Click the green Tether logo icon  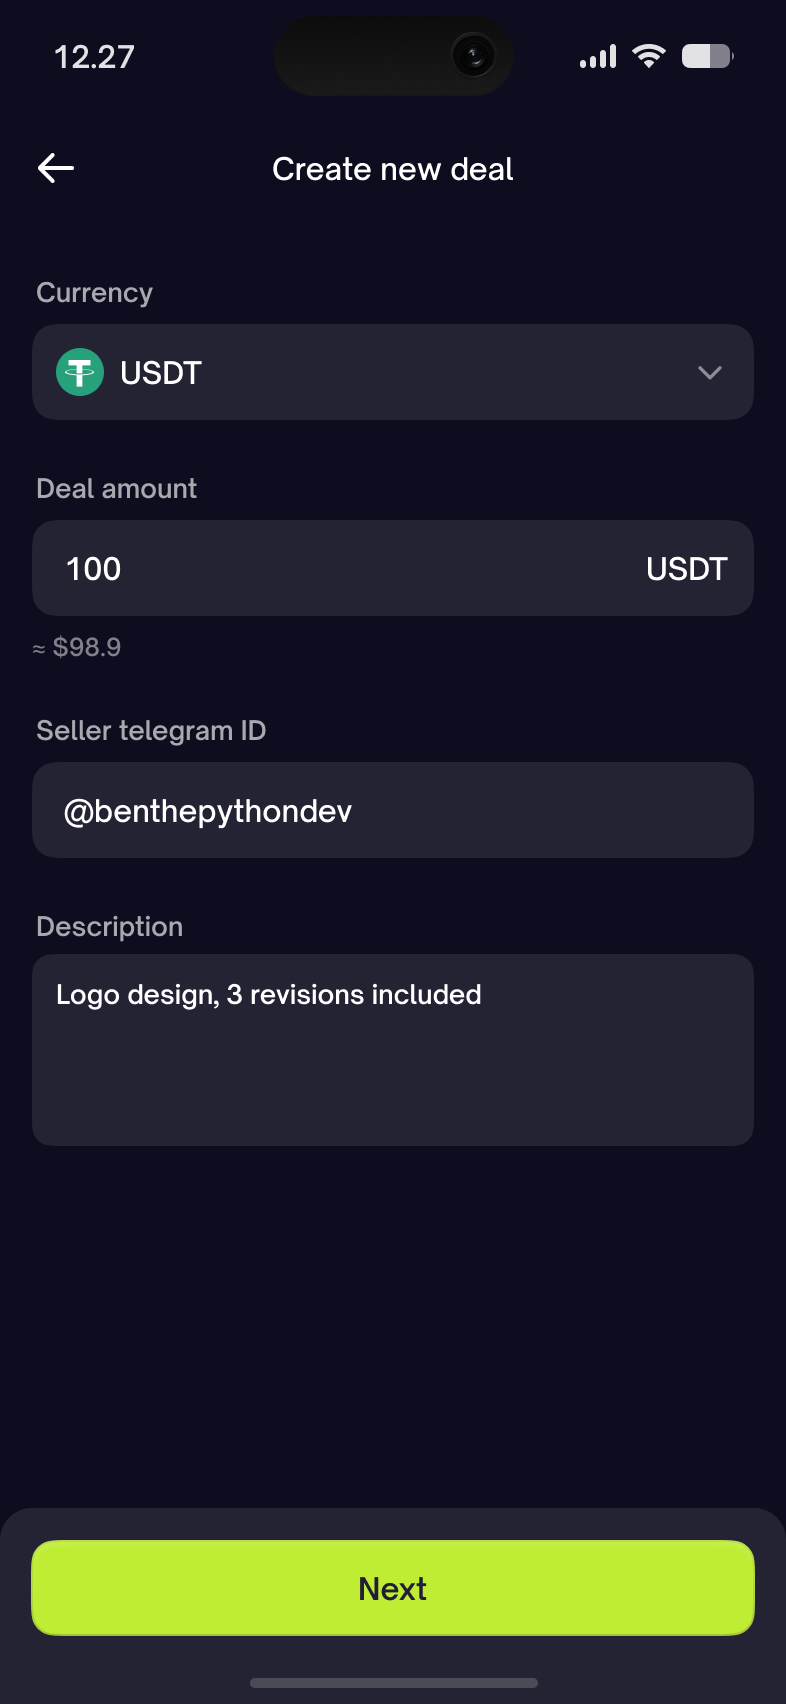point(80,372)
